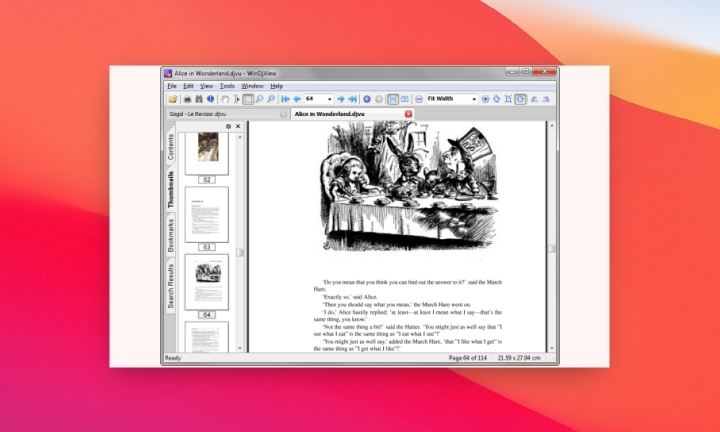Screen dimensions: 720x432
Task: Go to next page arrow
Action: pyautogui.click(x=341, y=99)
